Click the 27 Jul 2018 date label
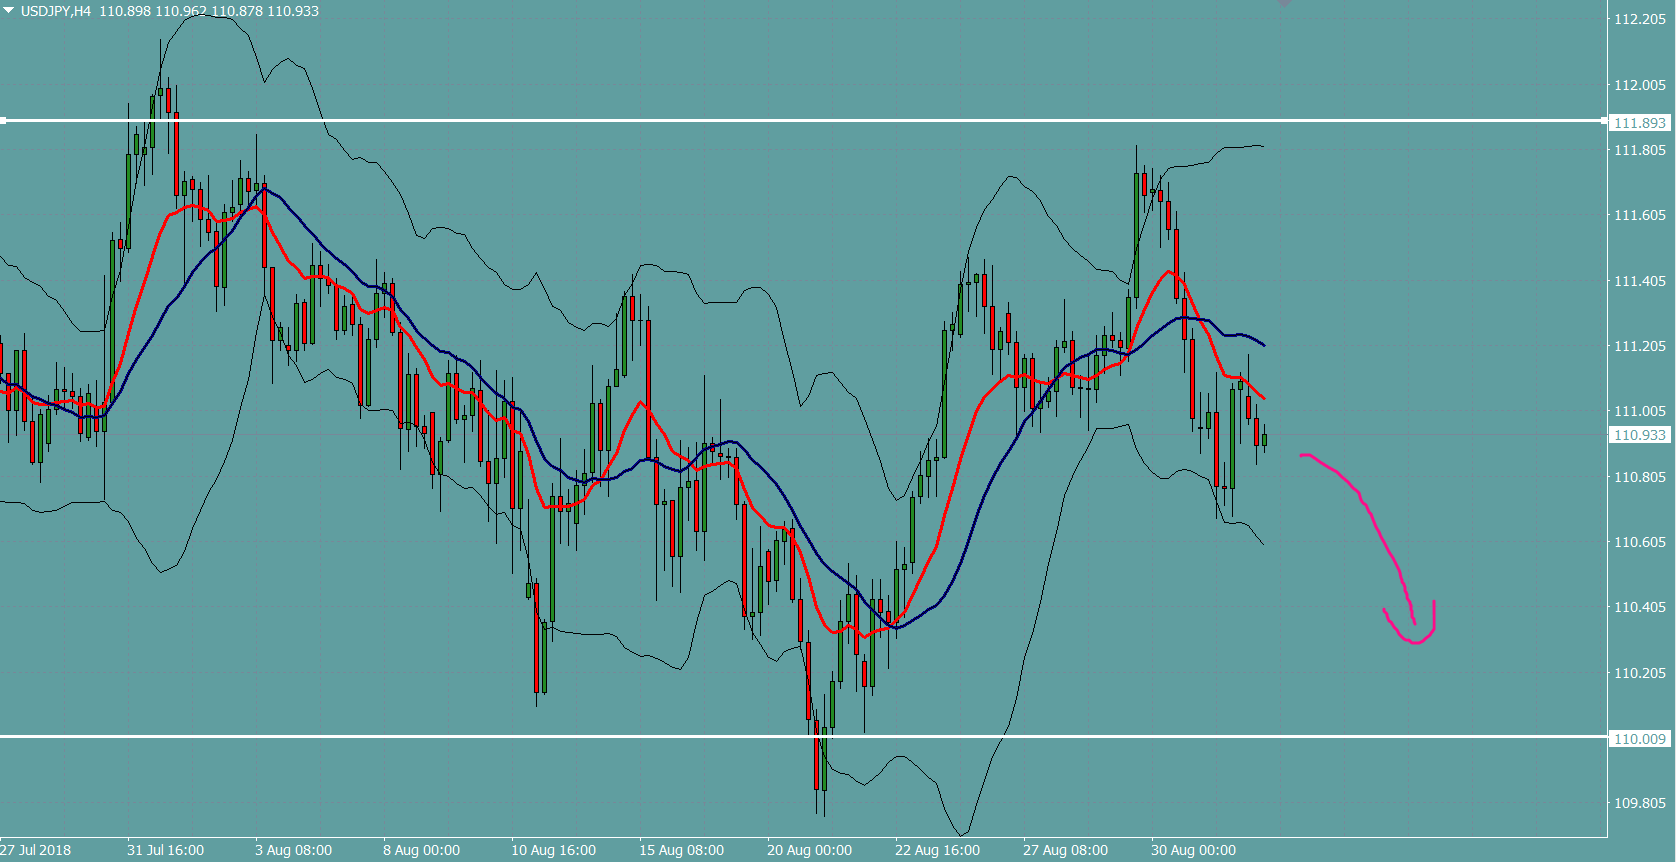1677x862 pixels. pyautogui.click(x=36, y=850)
